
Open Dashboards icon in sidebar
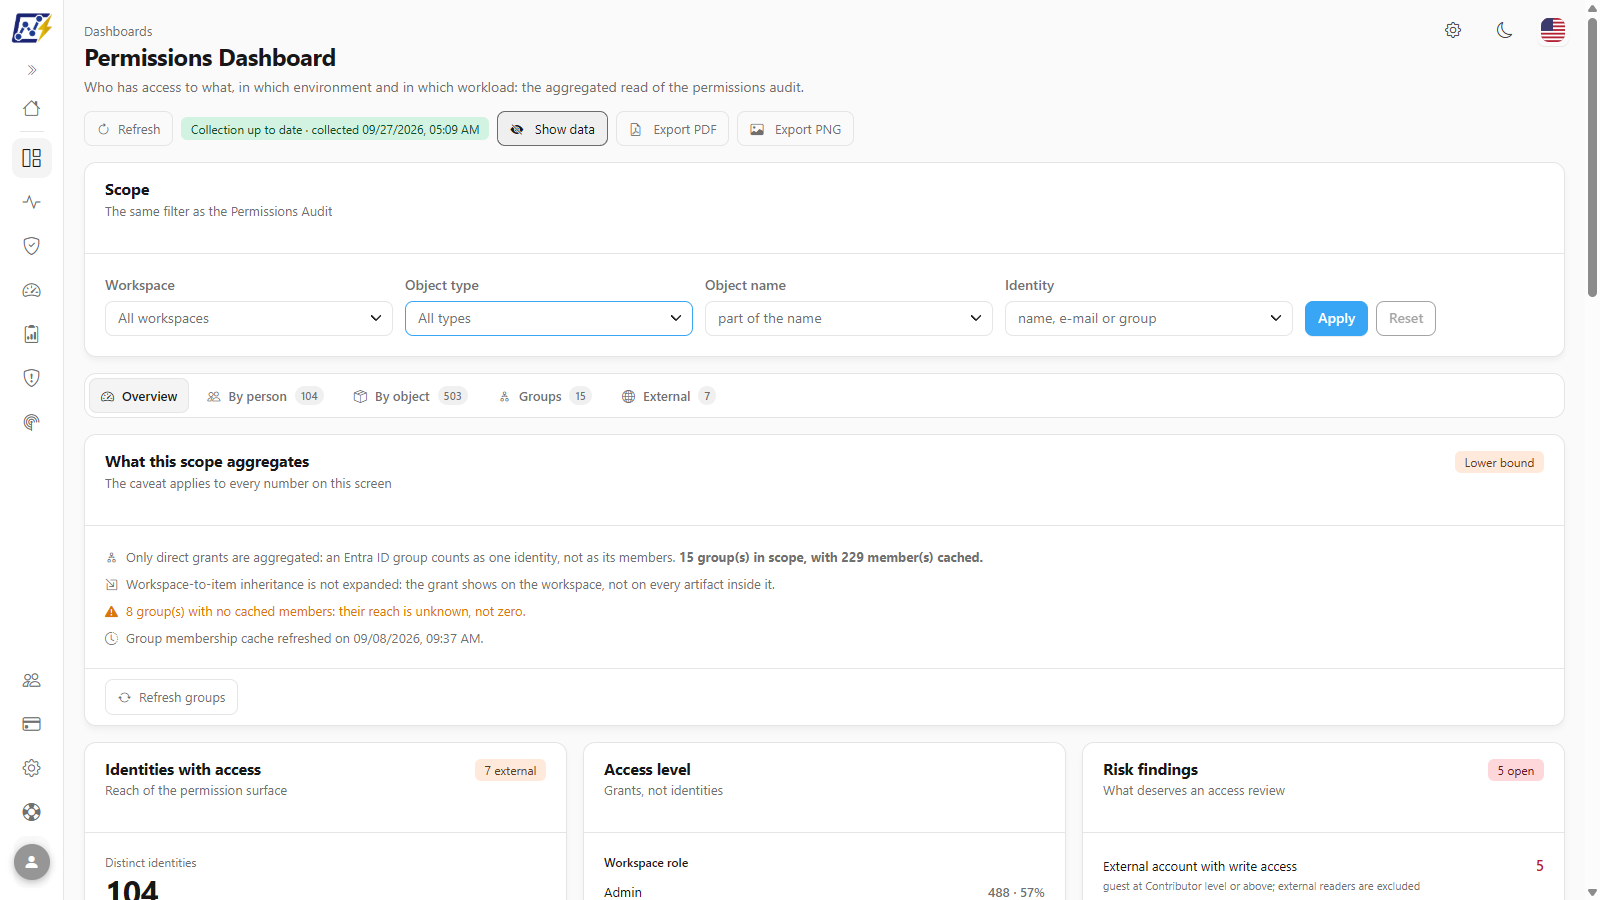pyautogui.click(x=32, y=158)
